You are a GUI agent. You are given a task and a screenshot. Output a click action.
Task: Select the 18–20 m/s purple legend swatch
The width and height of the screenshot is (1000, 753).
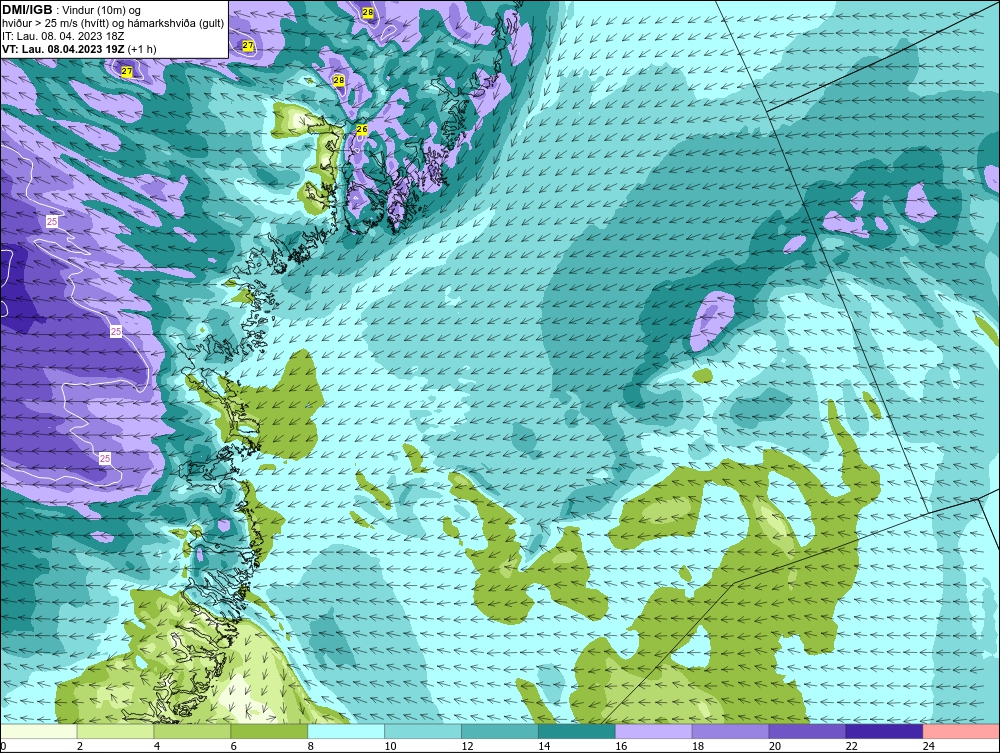730,731
